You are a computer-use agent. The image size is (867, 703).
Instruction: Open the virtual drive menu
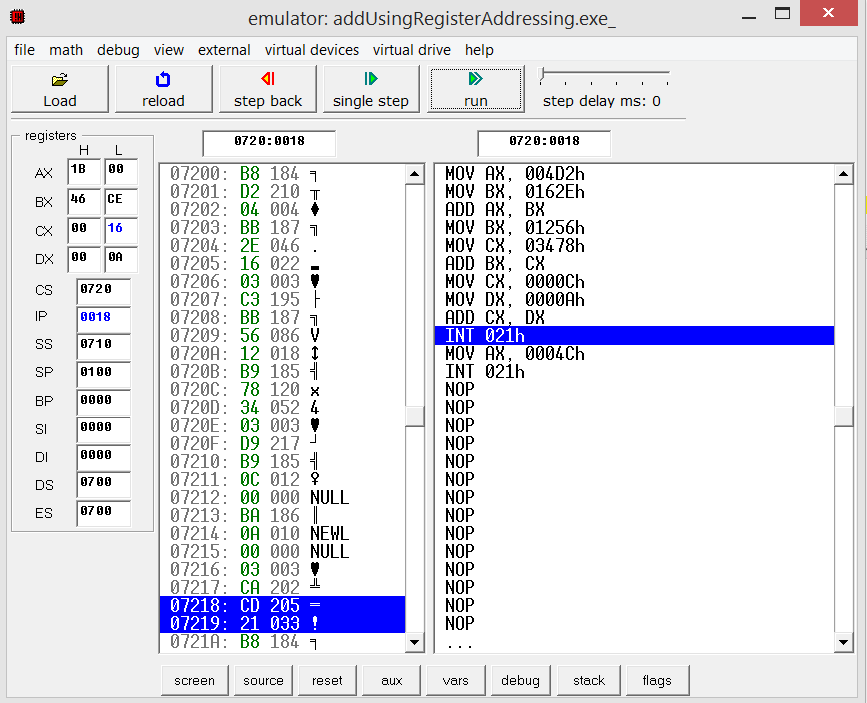(414, 50)
